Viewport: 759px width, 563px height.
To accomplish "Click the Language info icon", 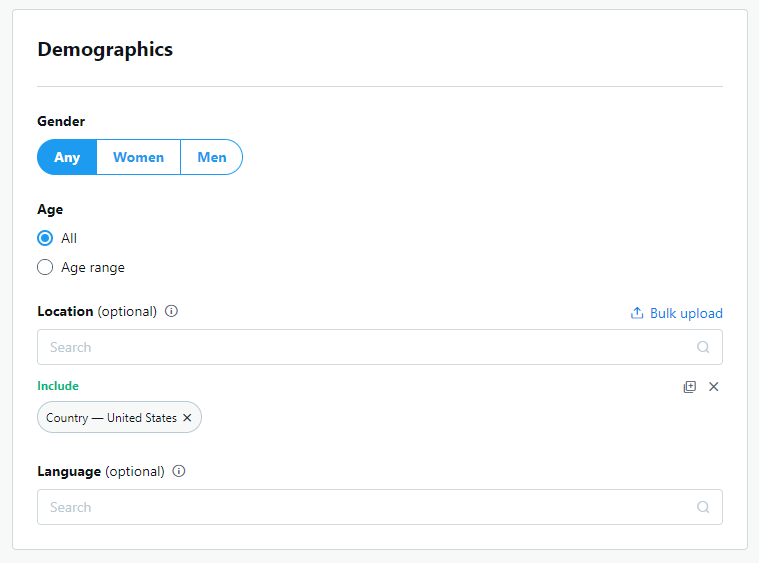I will 179,471.
